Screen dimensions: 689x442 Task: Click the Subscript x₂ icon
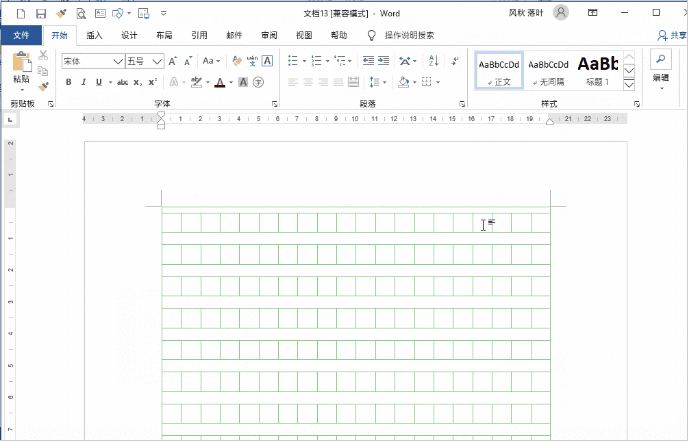pyautogui.click(x=138, y=82)
